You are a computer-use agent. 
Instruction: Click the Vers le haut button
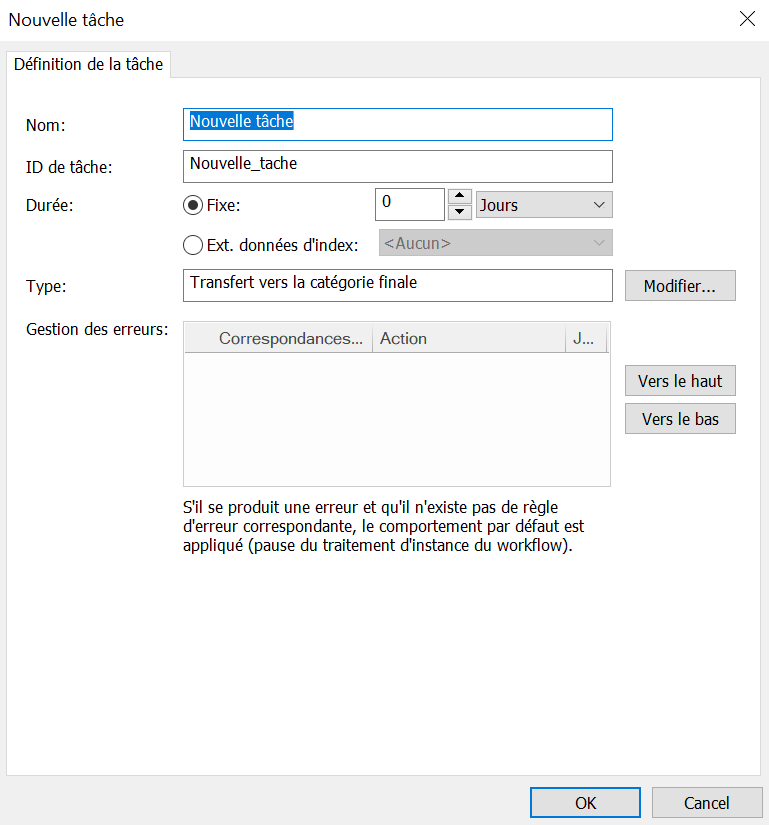click(x=680, y=380)
